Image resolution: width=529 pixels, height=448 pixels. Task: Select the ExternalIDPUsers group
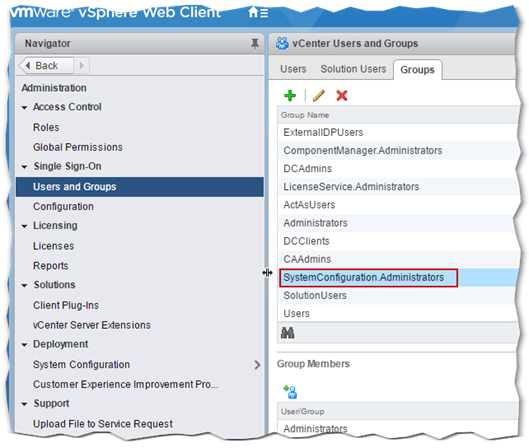tap(398, 133)
